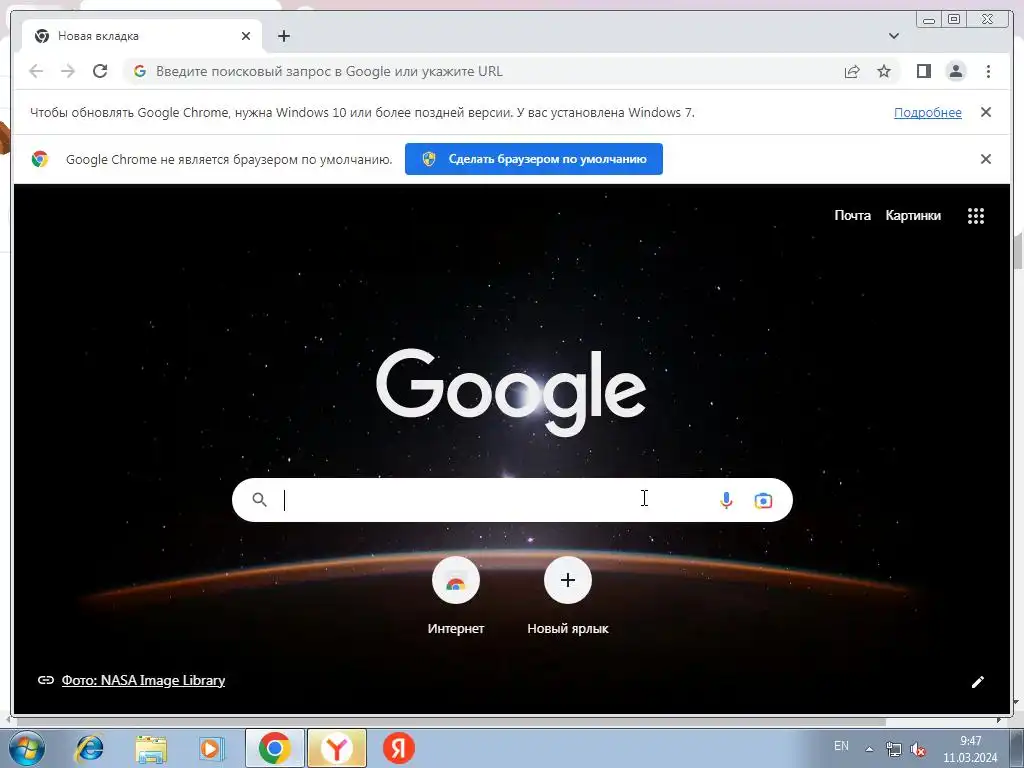Click the muted volume tray icon
Viewport: 1024px width, 768px height.
(x=918, y=749)
